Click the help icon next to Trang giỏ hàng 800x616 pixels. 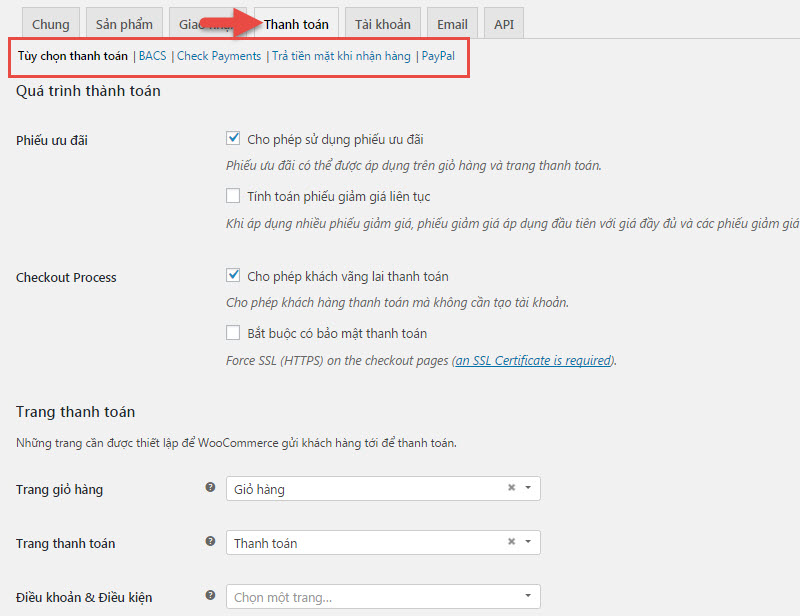coord(210,488)
